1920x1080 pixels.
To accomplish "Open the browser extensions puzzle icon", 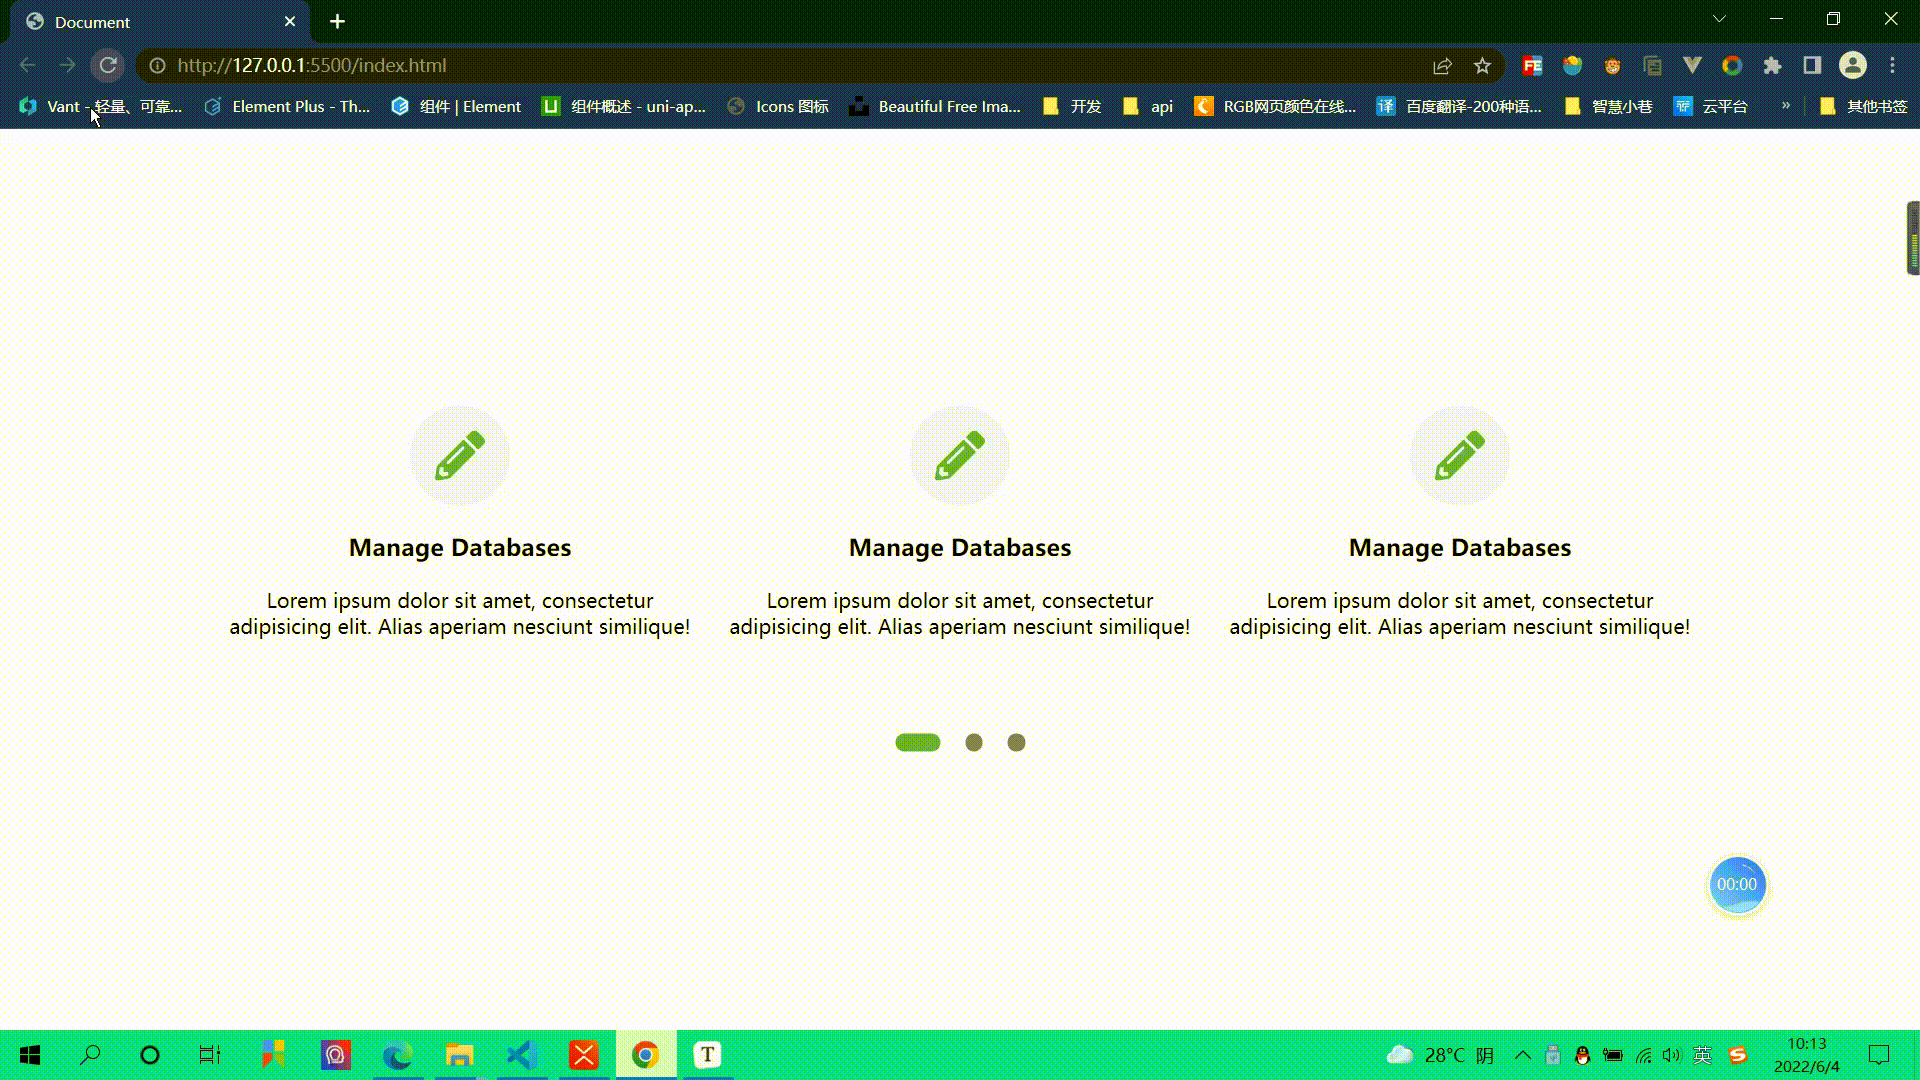I will 1772,66.
